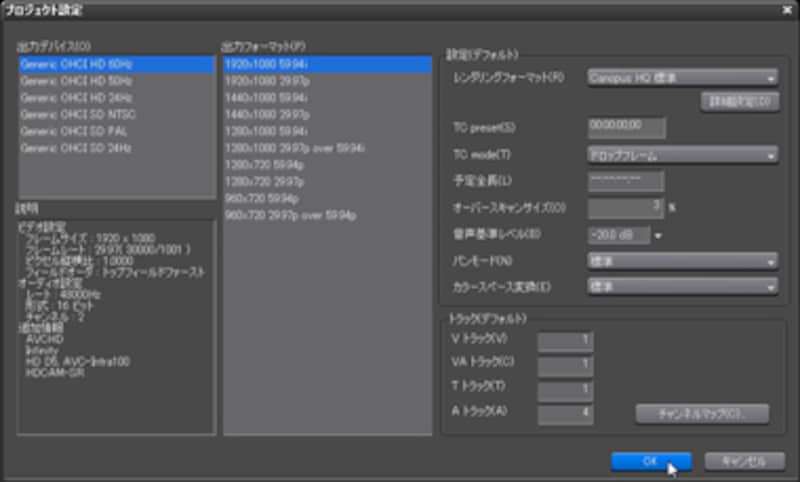800x482 pixels.
Task: Open the detailed settings button below rendering format
Action: coord(740,102)
